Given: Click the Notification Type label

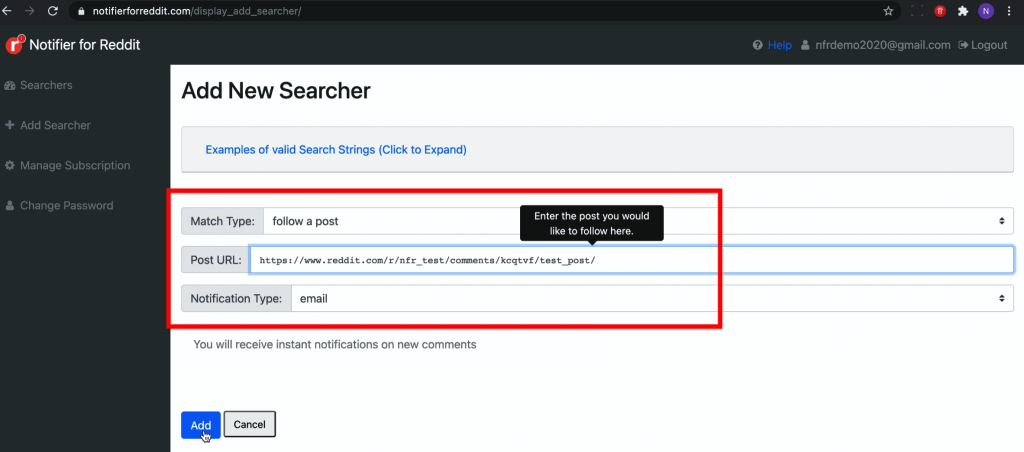Looking at the screenshot, I should pos(236,299).
